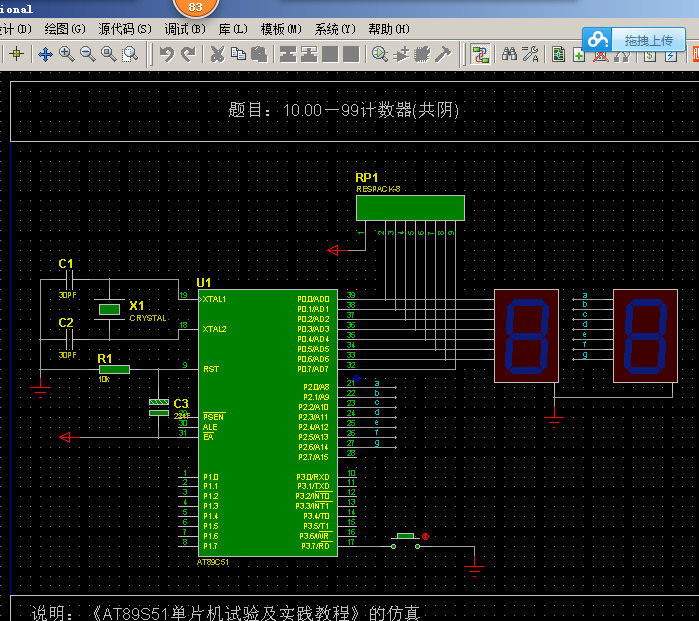
Task: Click the RST pin label
Action: [x=211, y=369]
